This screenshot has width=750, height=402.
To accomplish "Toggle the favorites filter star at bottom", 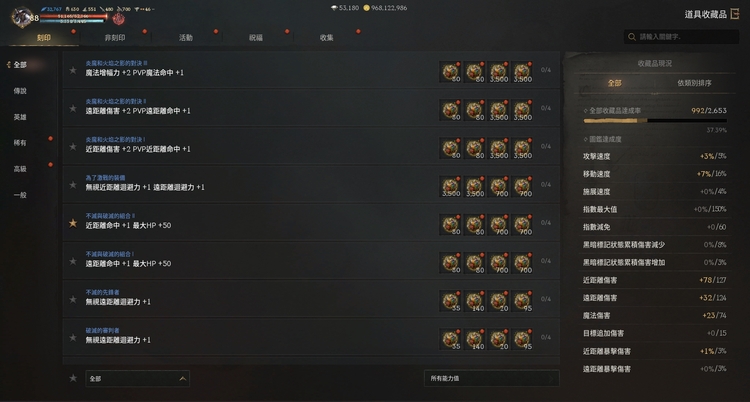I will 73,378.
